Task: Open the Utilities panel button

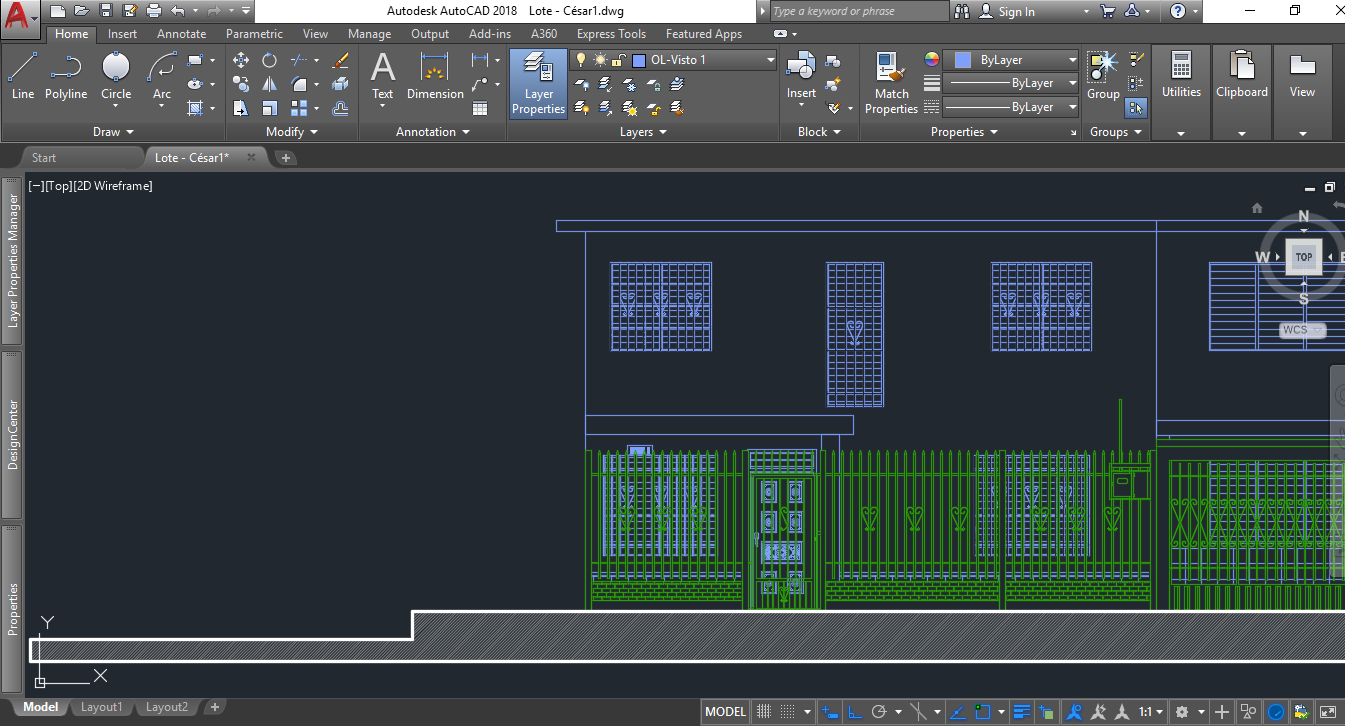Action: [x=1181, y=92]
